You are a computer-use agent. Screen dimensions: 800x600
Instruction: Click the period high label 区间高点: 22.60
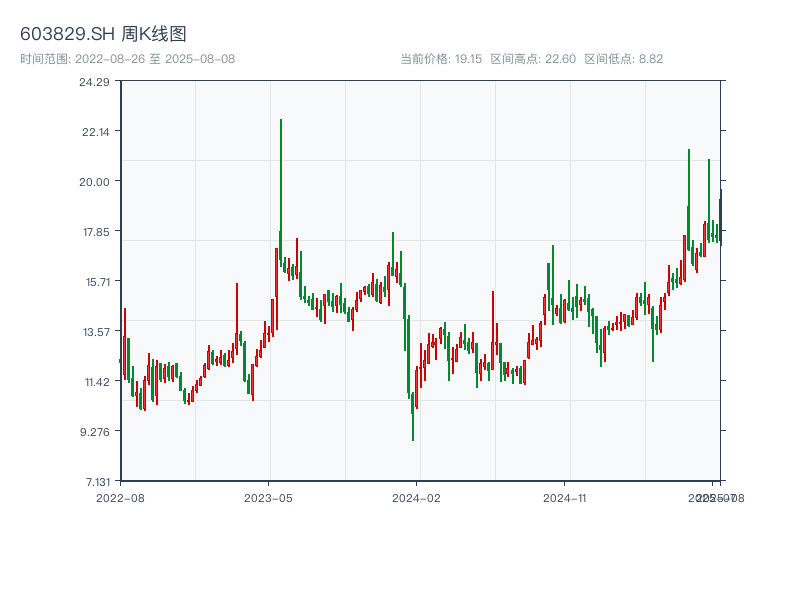[x=533, y=59]
